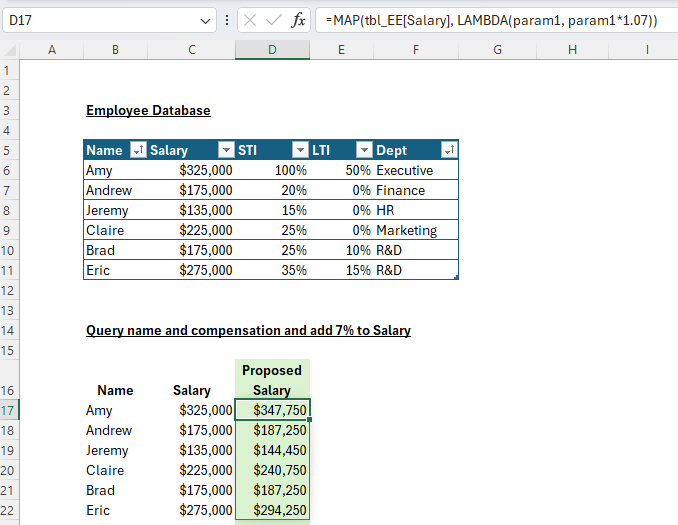Select the Executive department cell
This screenshot has width=678, height=525.
416,170
